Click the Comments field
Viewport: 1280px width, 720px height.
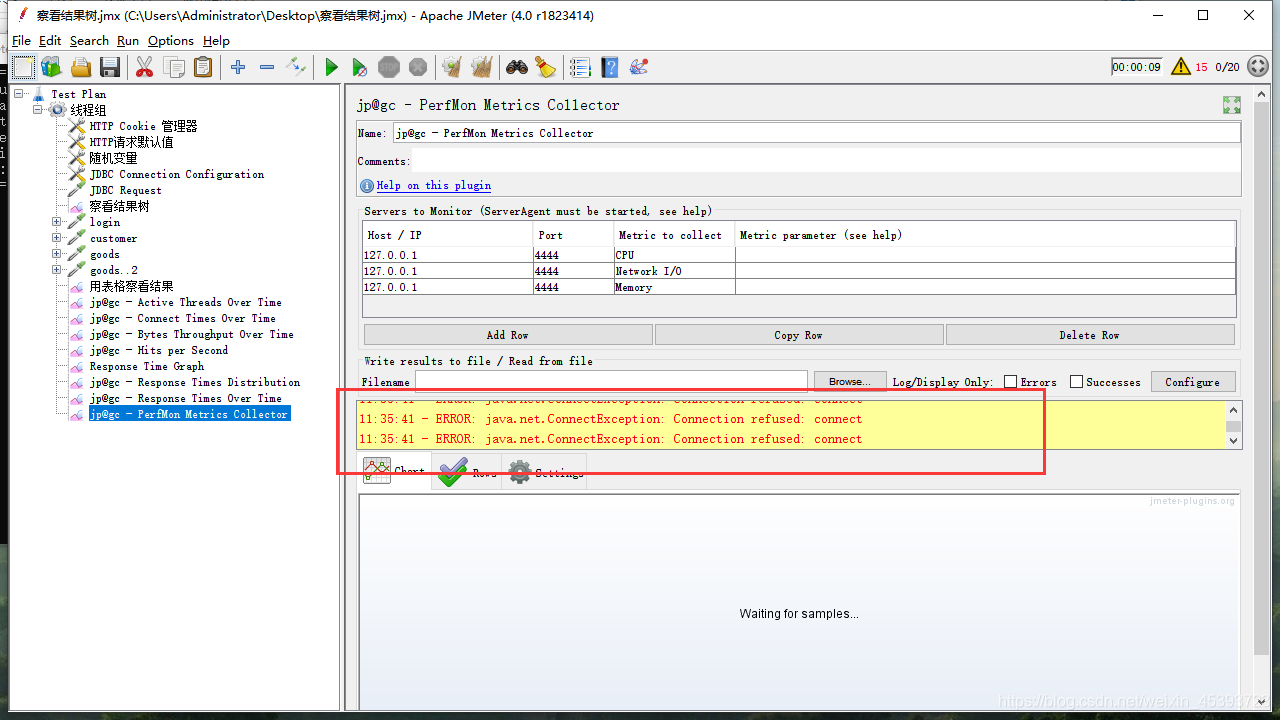[x=826, y=161]
